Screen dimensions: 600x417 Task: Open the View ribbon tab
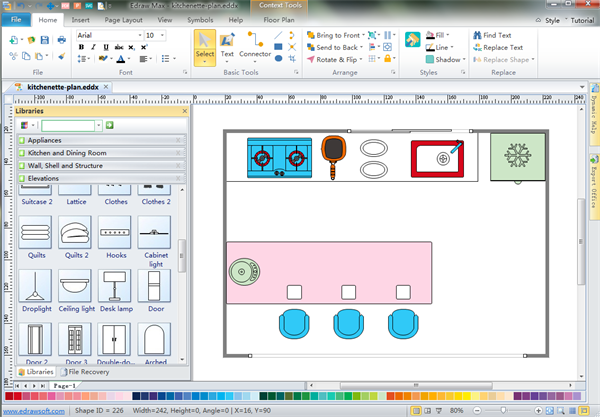point(165,20)
